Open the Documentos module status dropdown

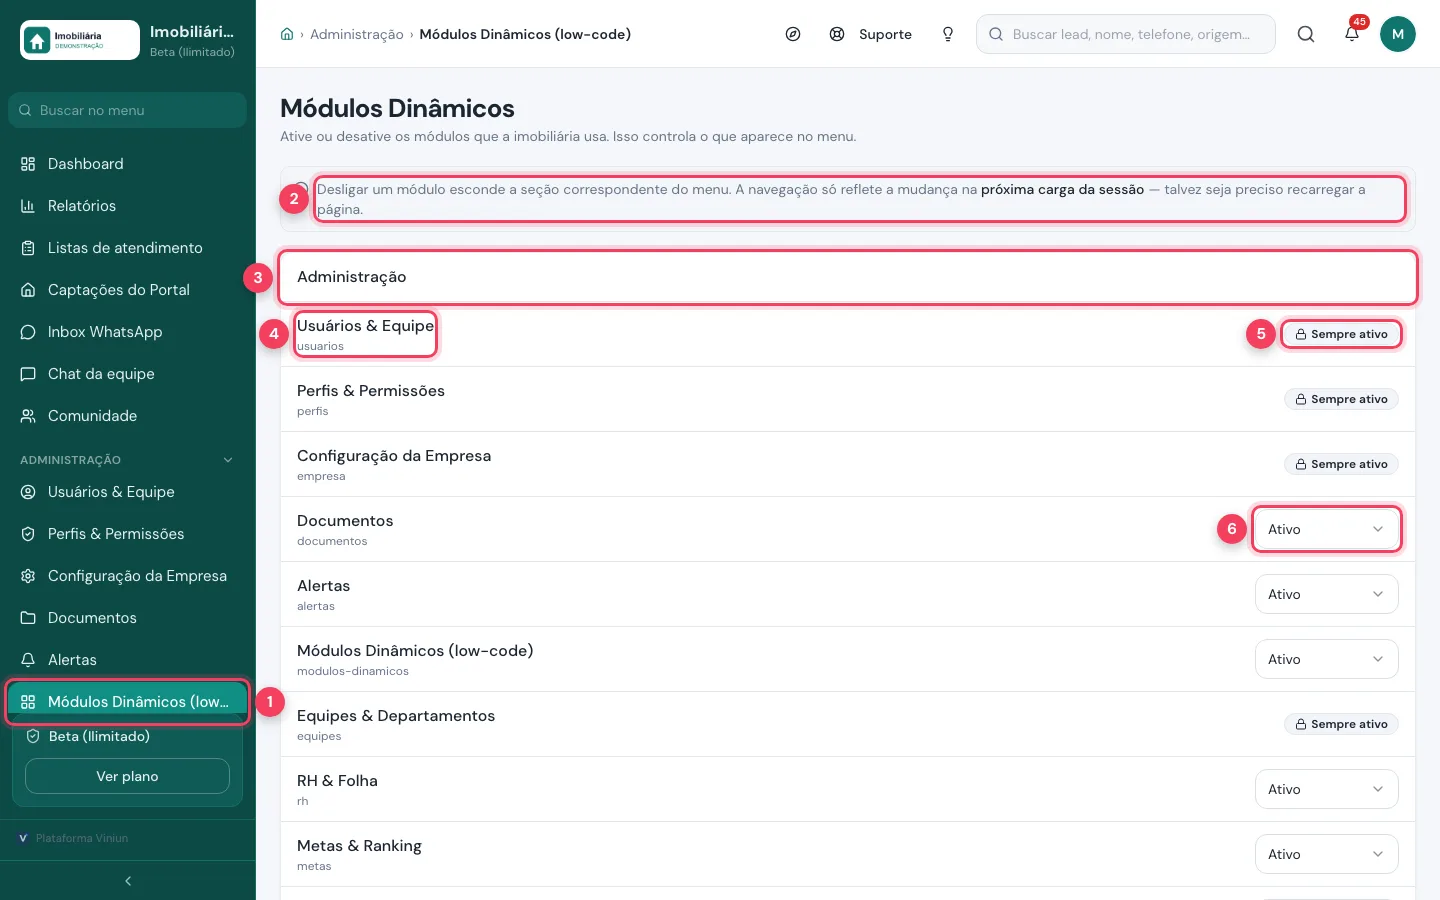[x=1326, y=529]
